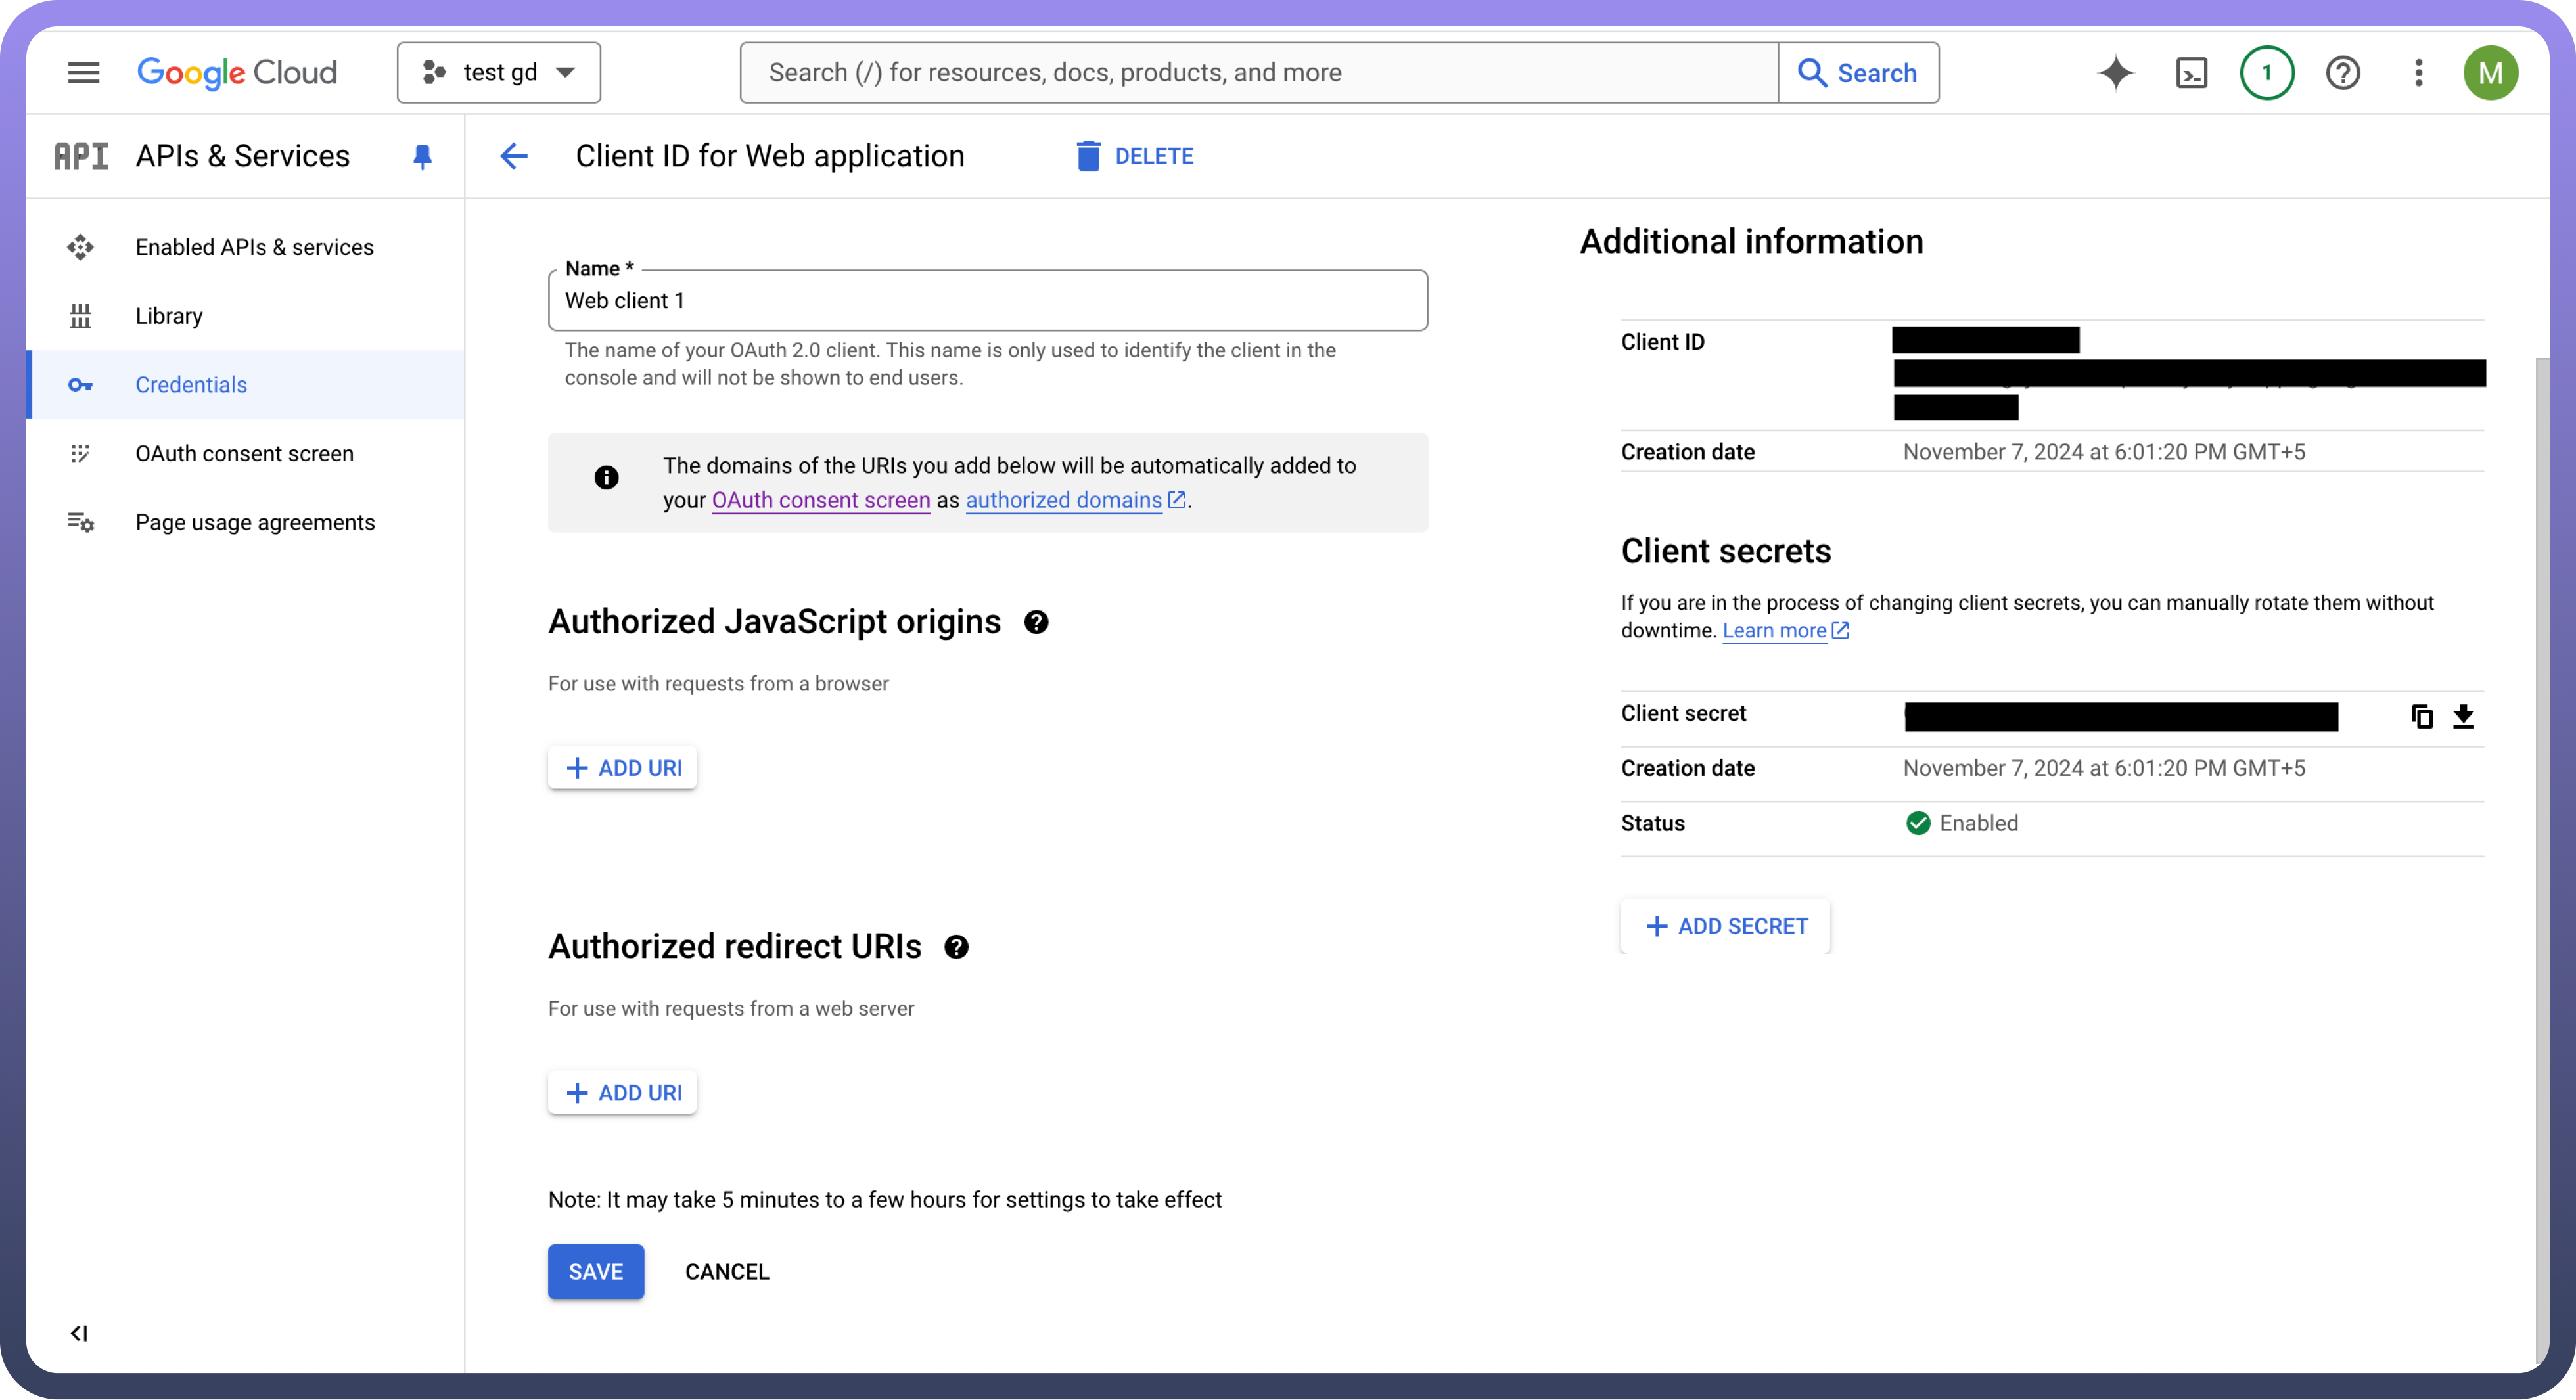
Task: Open the three-dot settings menu
Action: 2418,72
